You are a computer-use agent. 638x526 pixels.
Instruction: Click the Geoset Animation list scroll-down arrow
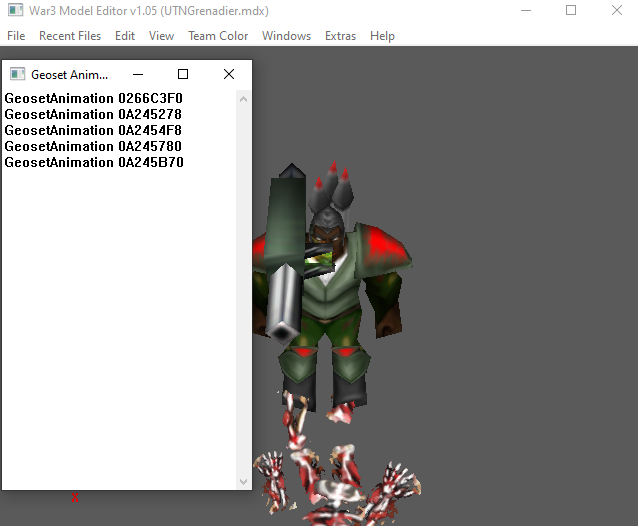click(243, 482)
